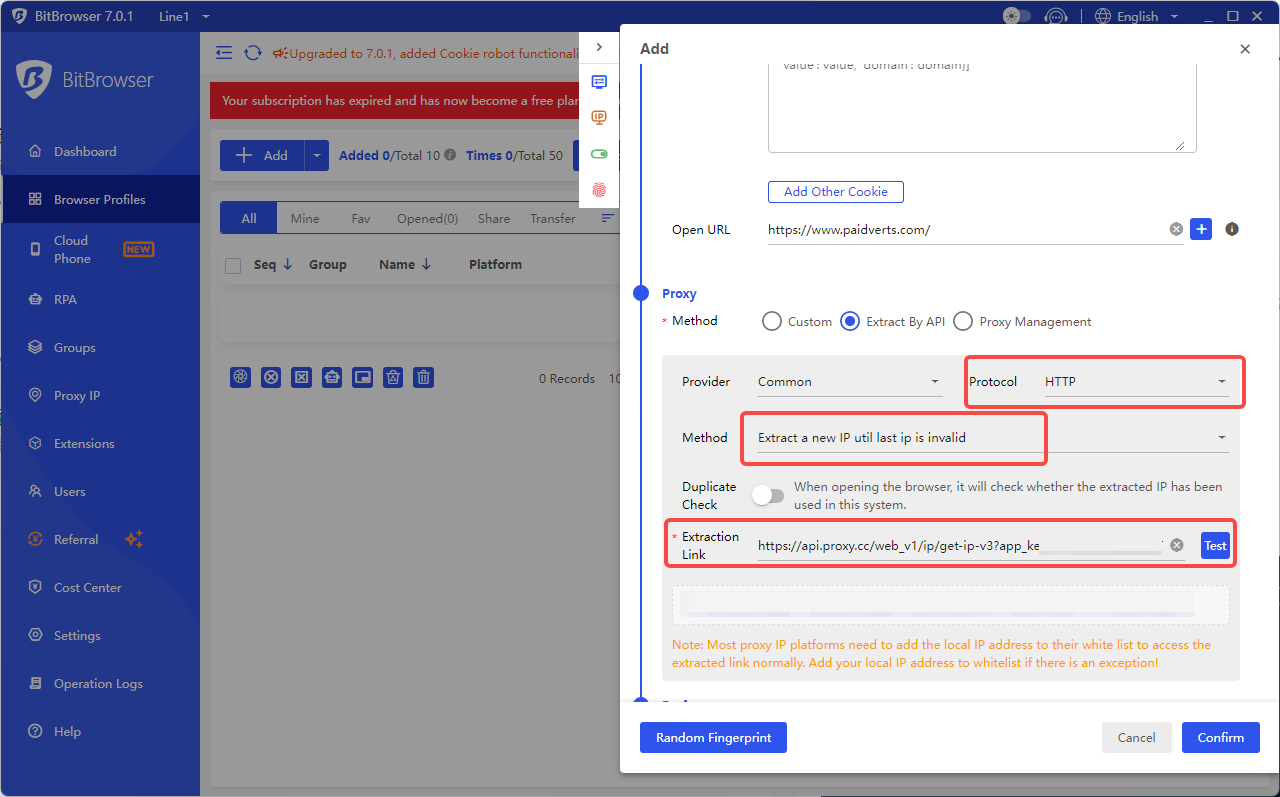This screenshot has height=797, width=1280.
Task: Open column filter lines icon after Transfer
Action: coord(607,217)
